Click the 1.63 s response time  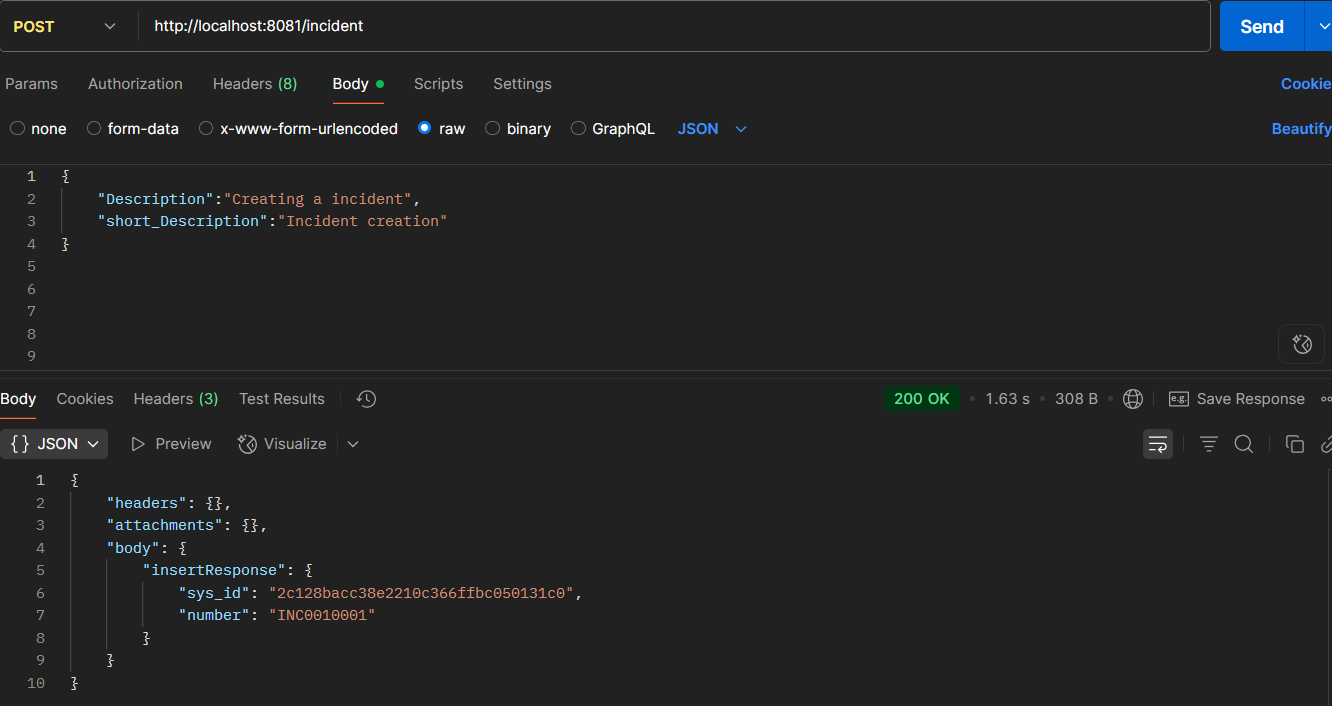[1007, 399]
